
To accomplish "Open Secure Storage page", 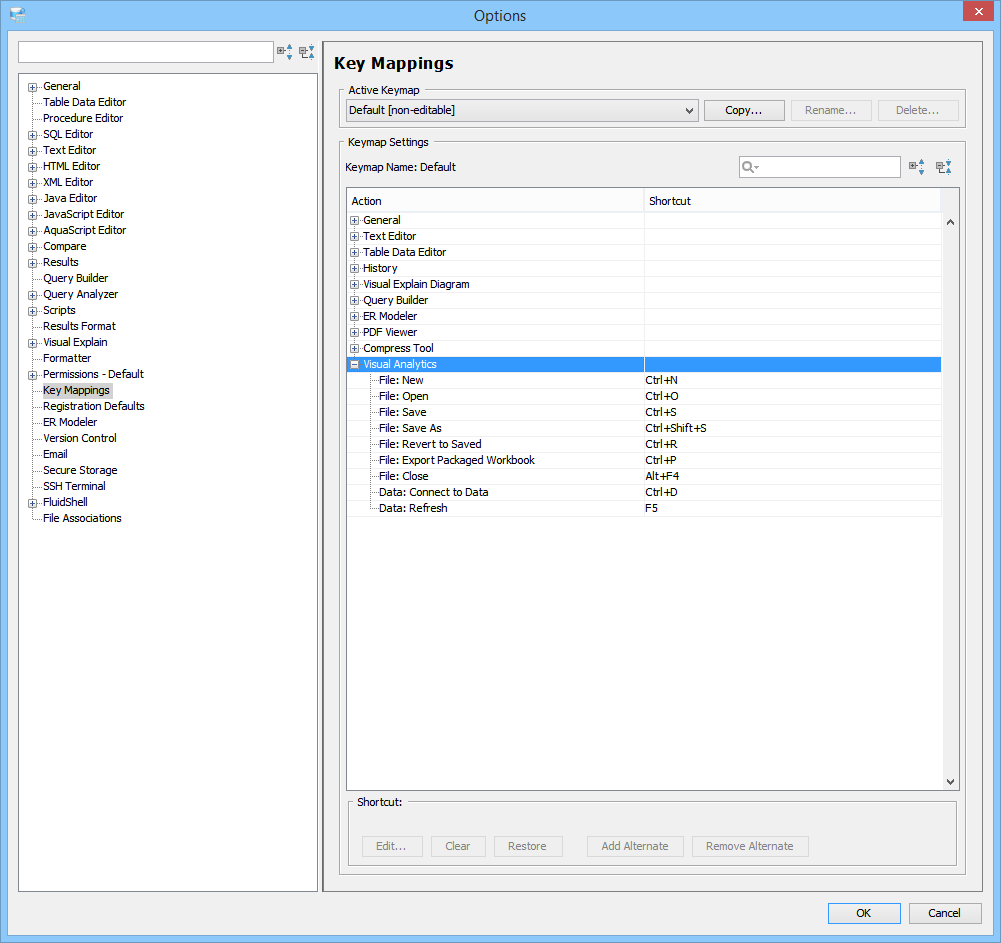I will tap(80, 470).
